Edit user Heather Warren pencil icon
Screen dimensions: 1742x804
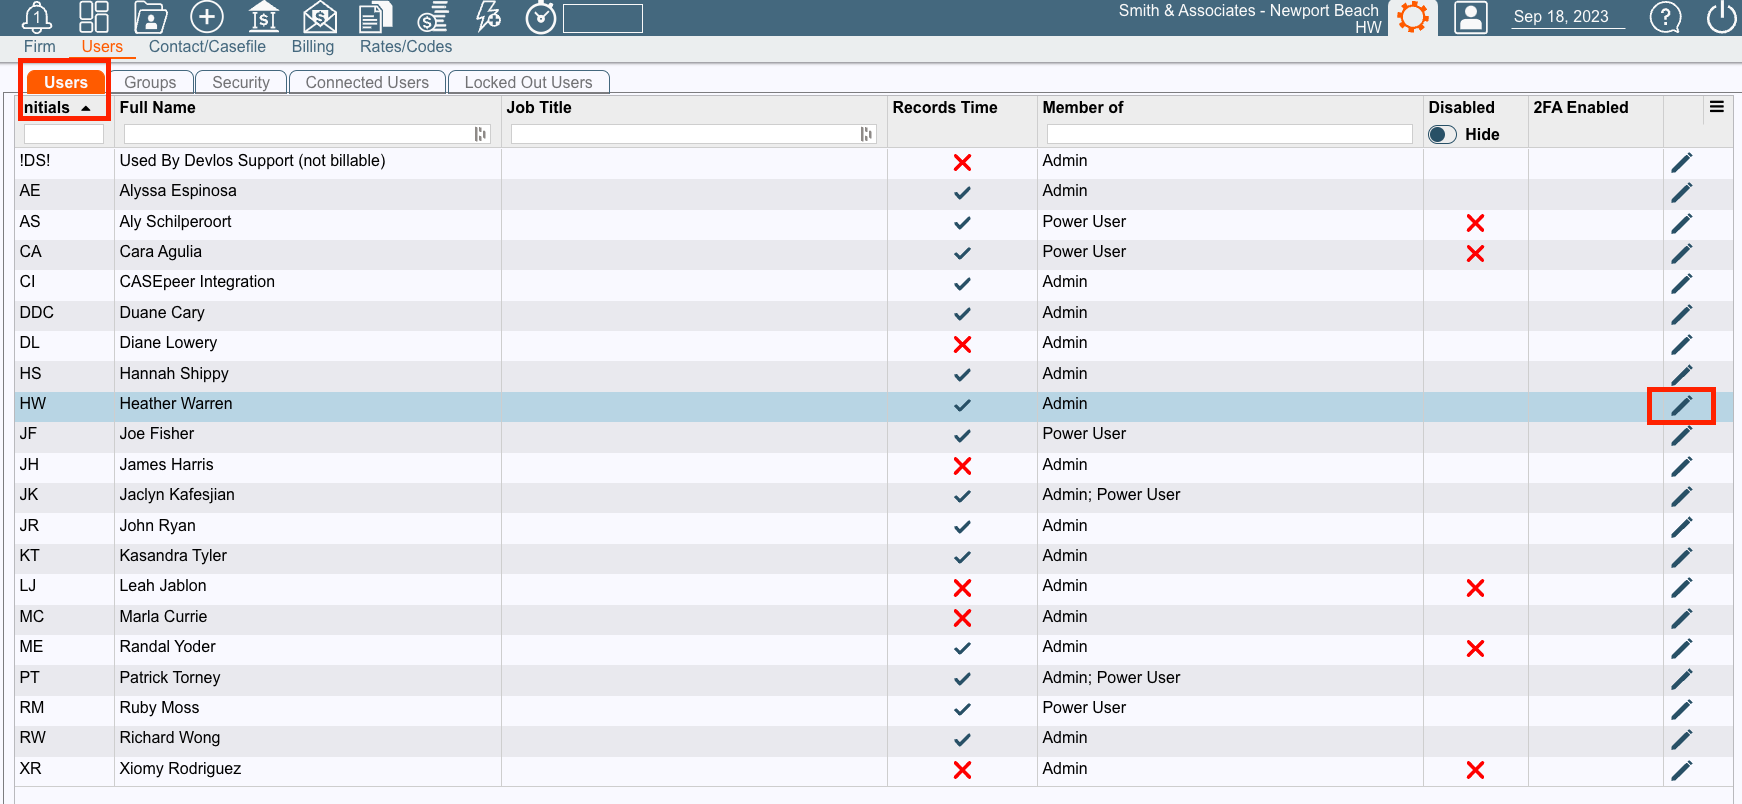point(1682,405)
